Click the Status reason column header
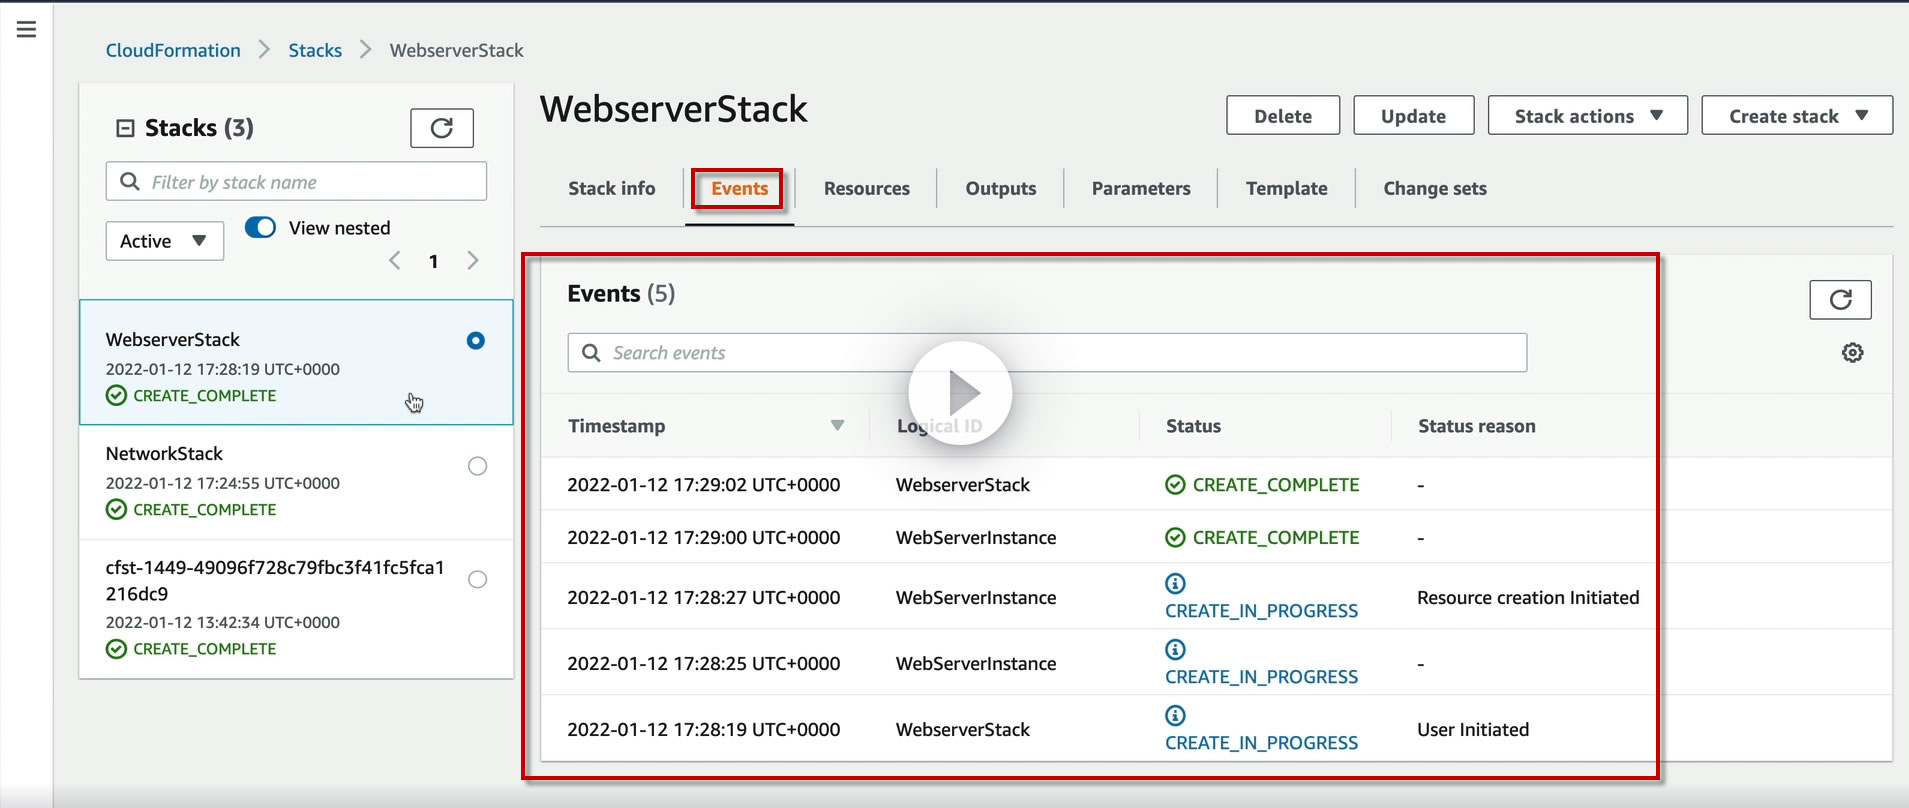Viewport: 1909px width, 808px height. coord(1477,426)
